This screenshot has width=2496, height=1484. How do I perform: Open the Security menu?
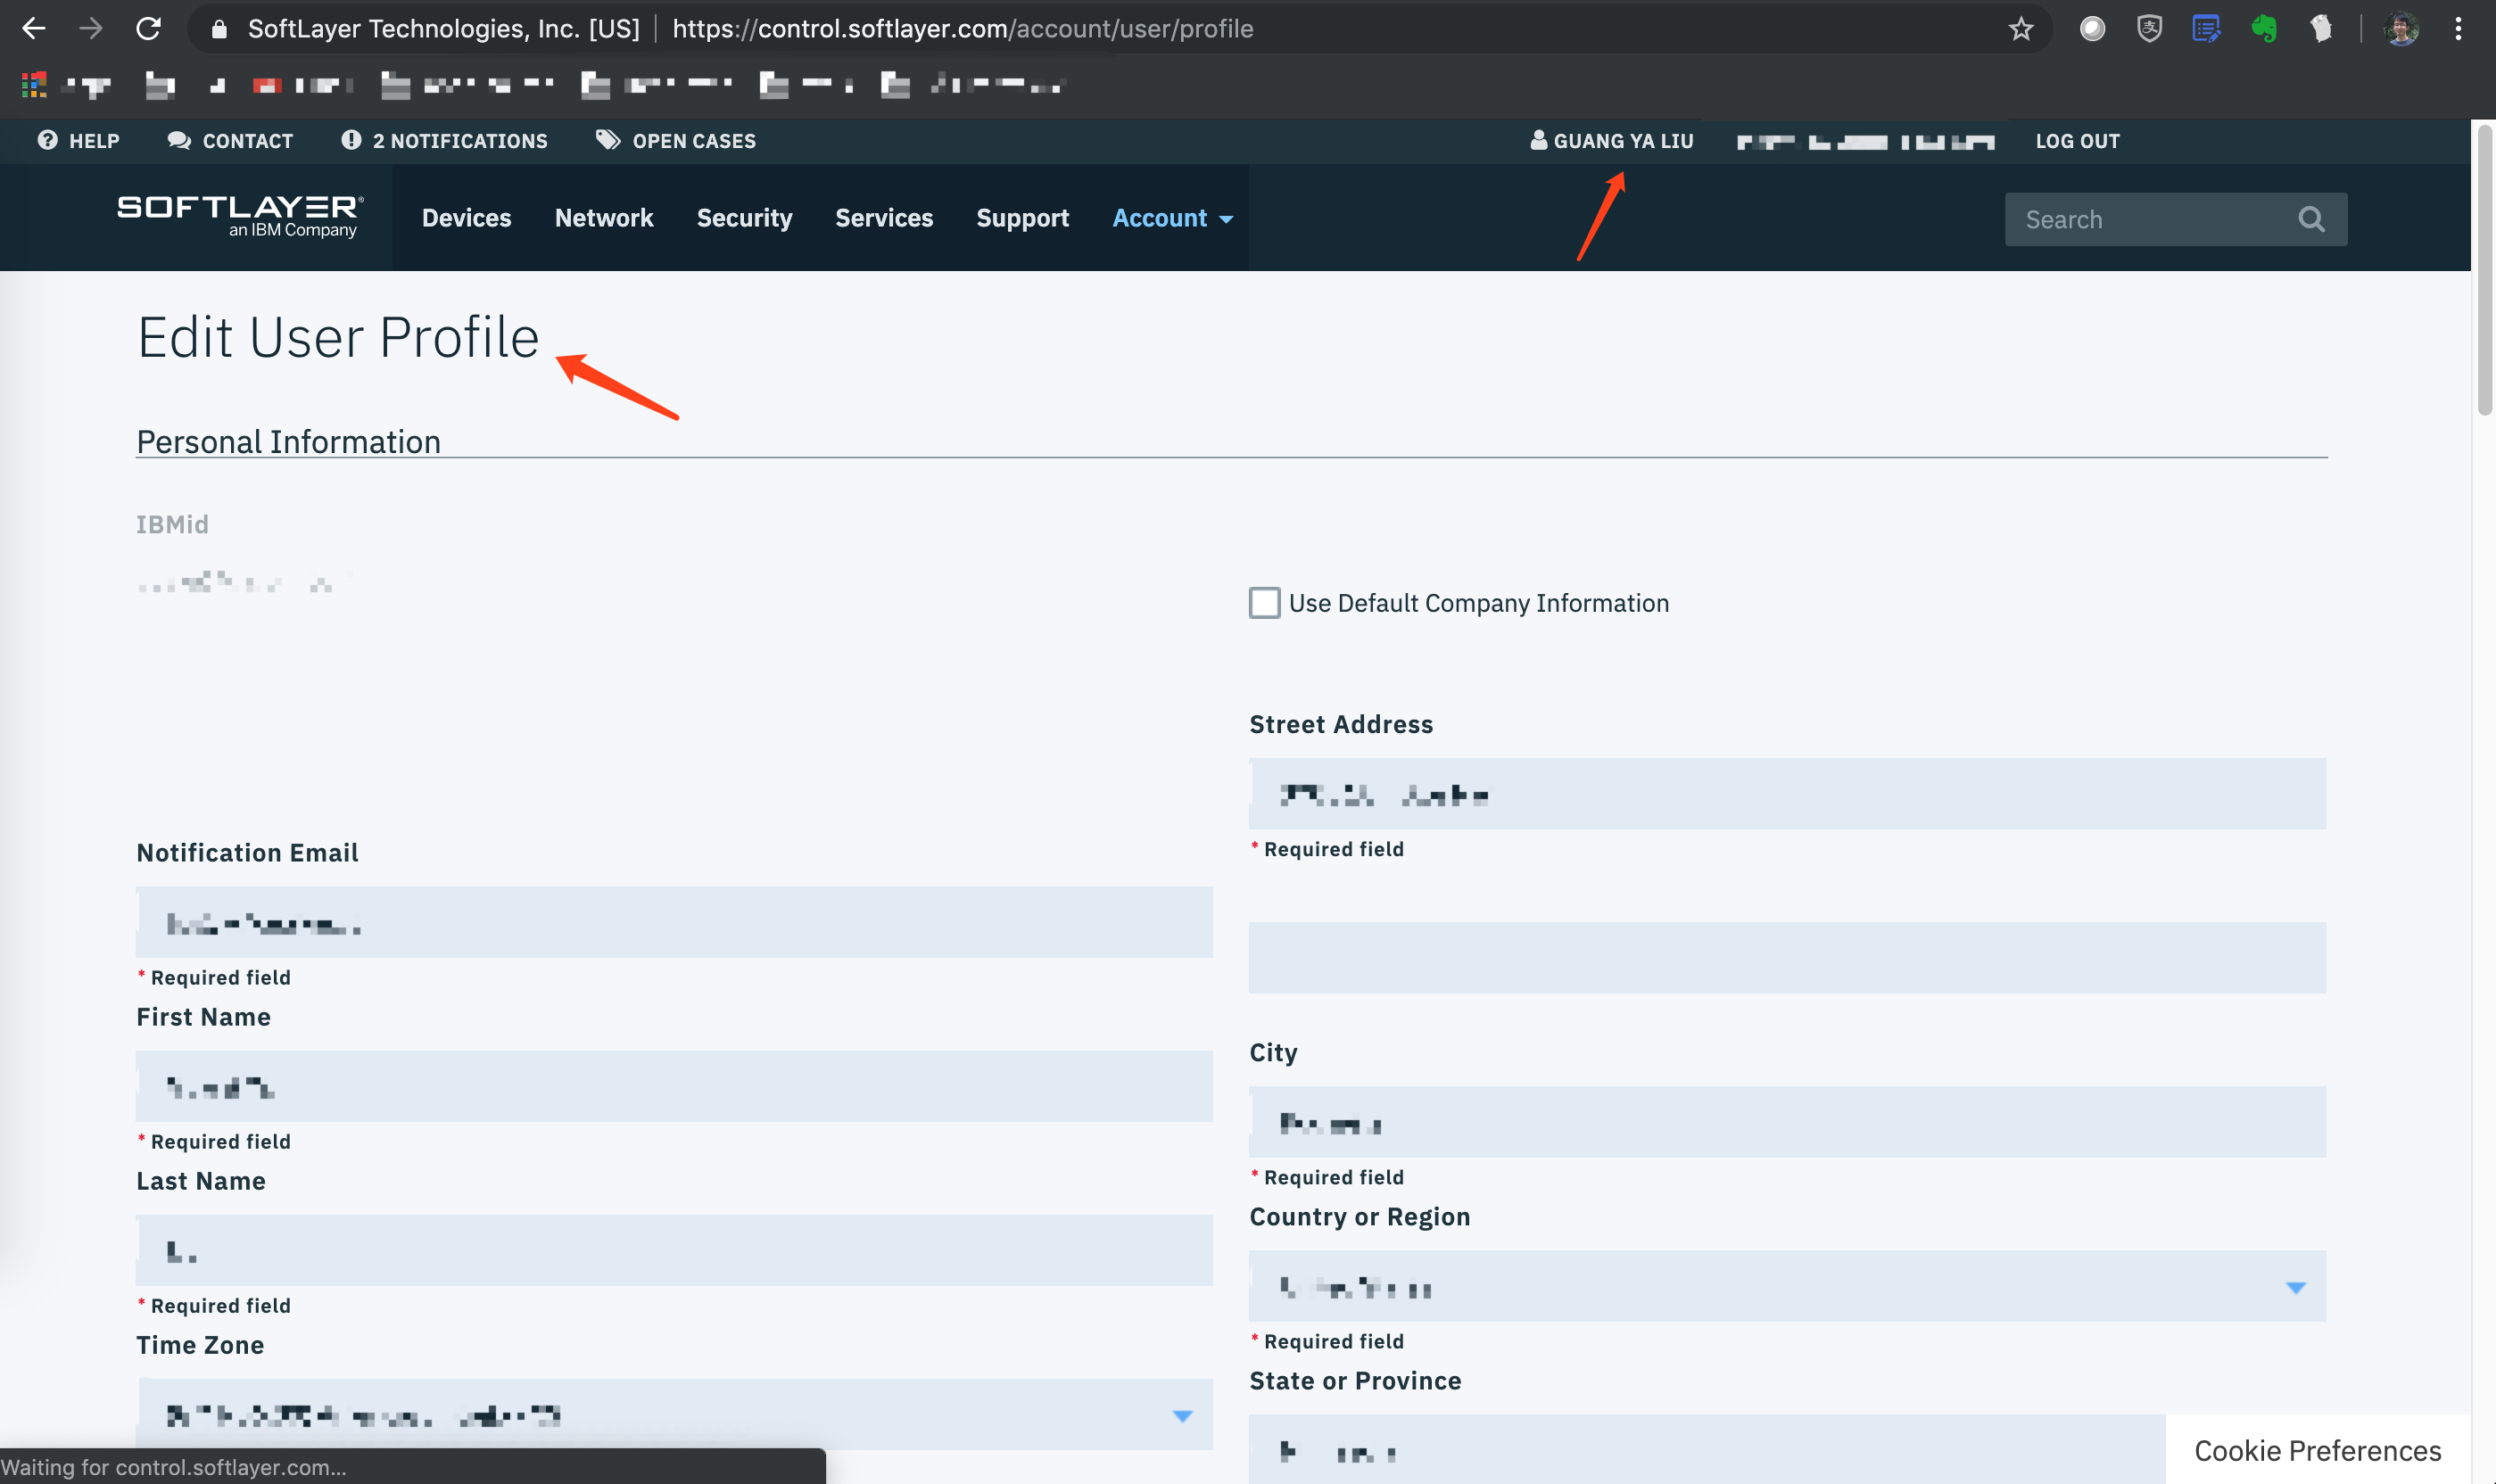point(744,218)
